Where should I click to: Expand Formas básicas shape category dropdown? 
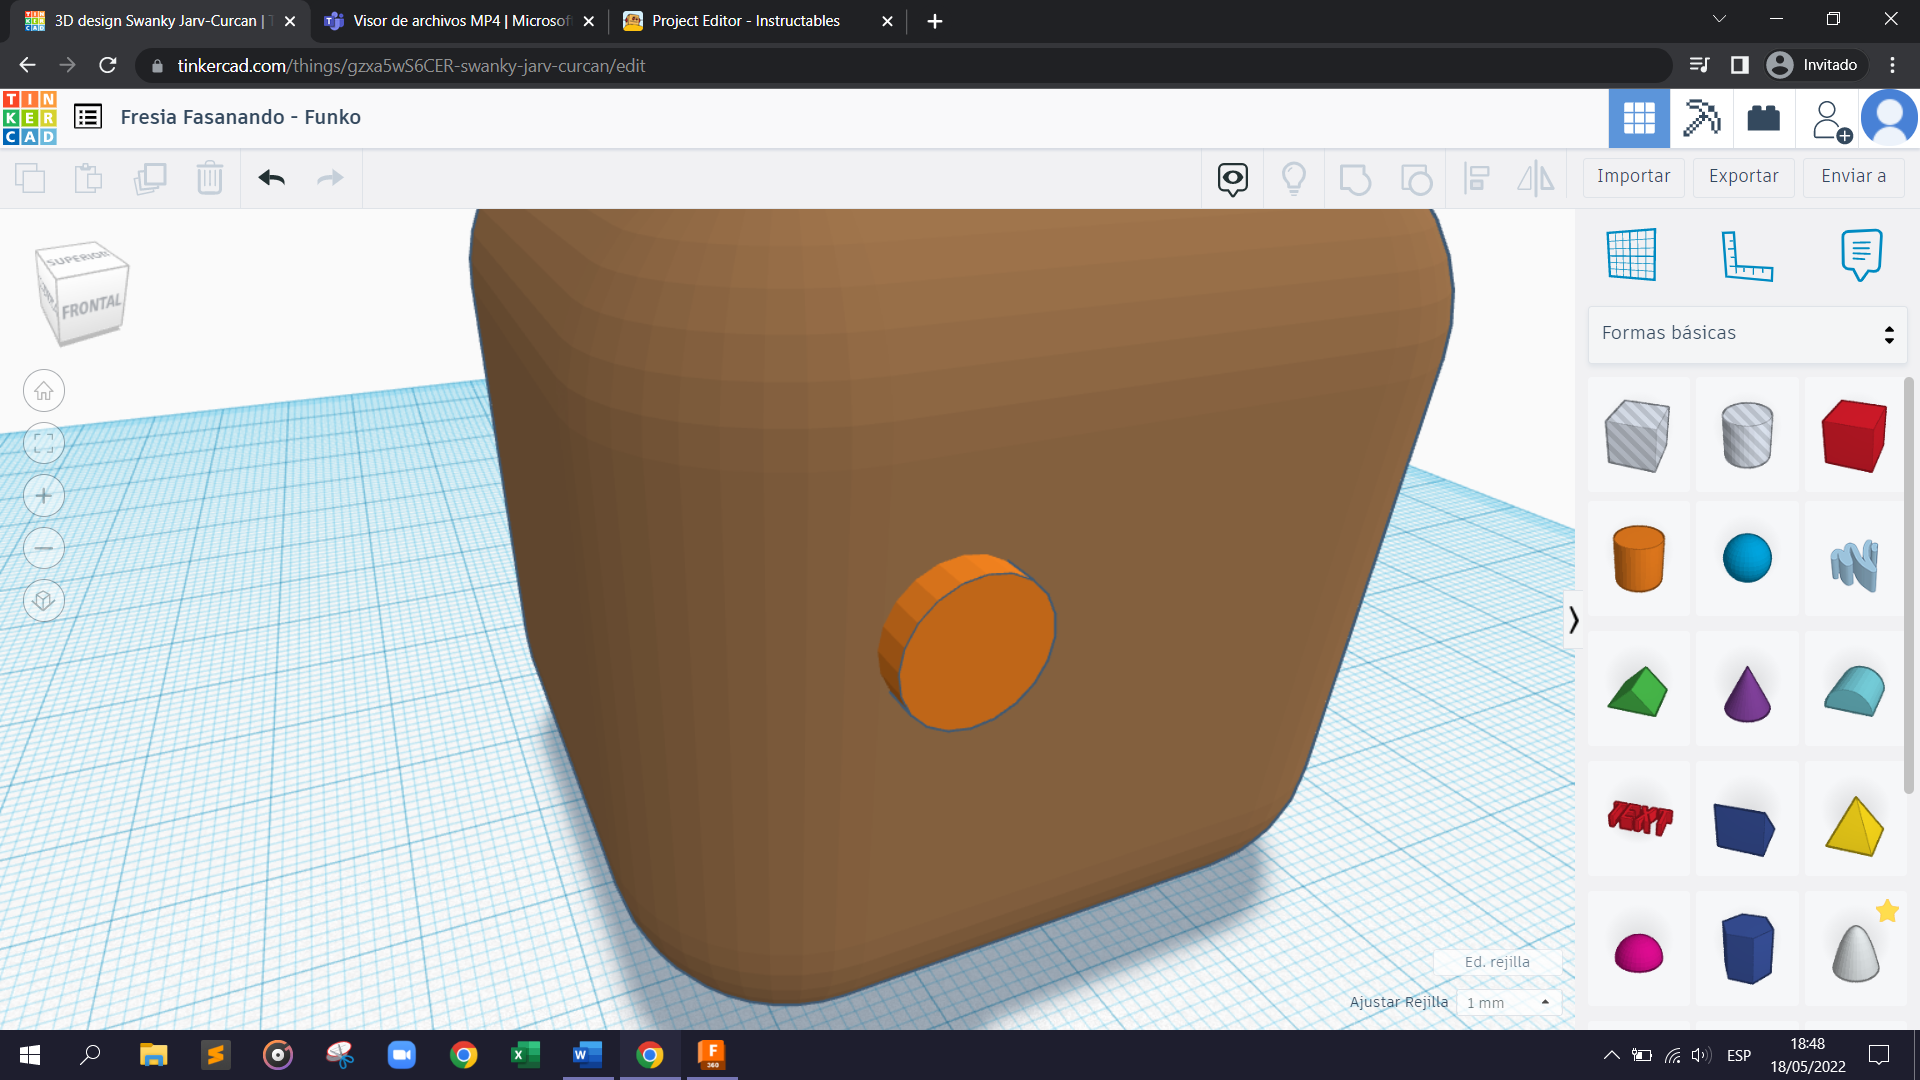point(1747,334)
